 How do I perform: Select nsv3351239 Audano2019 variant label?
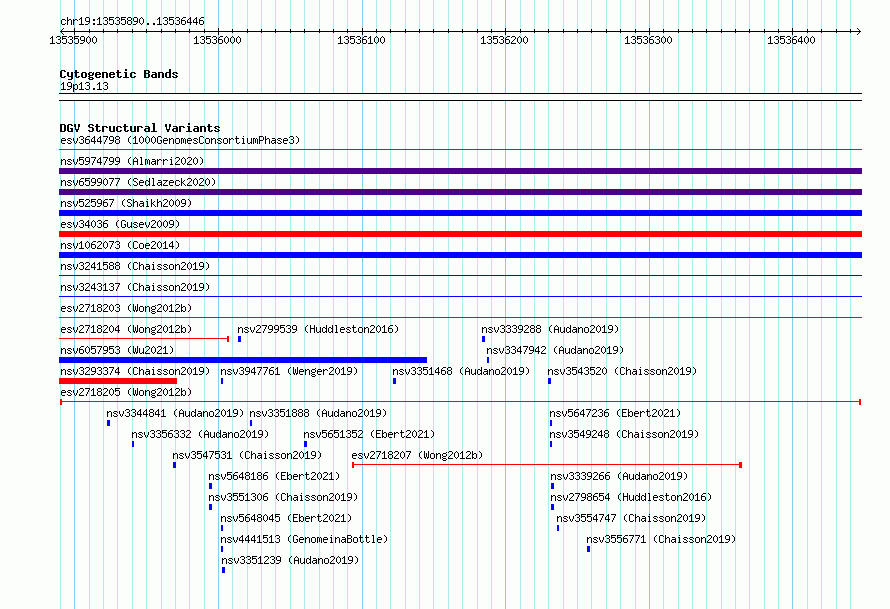pyautogui.click(x=290, y=560)
